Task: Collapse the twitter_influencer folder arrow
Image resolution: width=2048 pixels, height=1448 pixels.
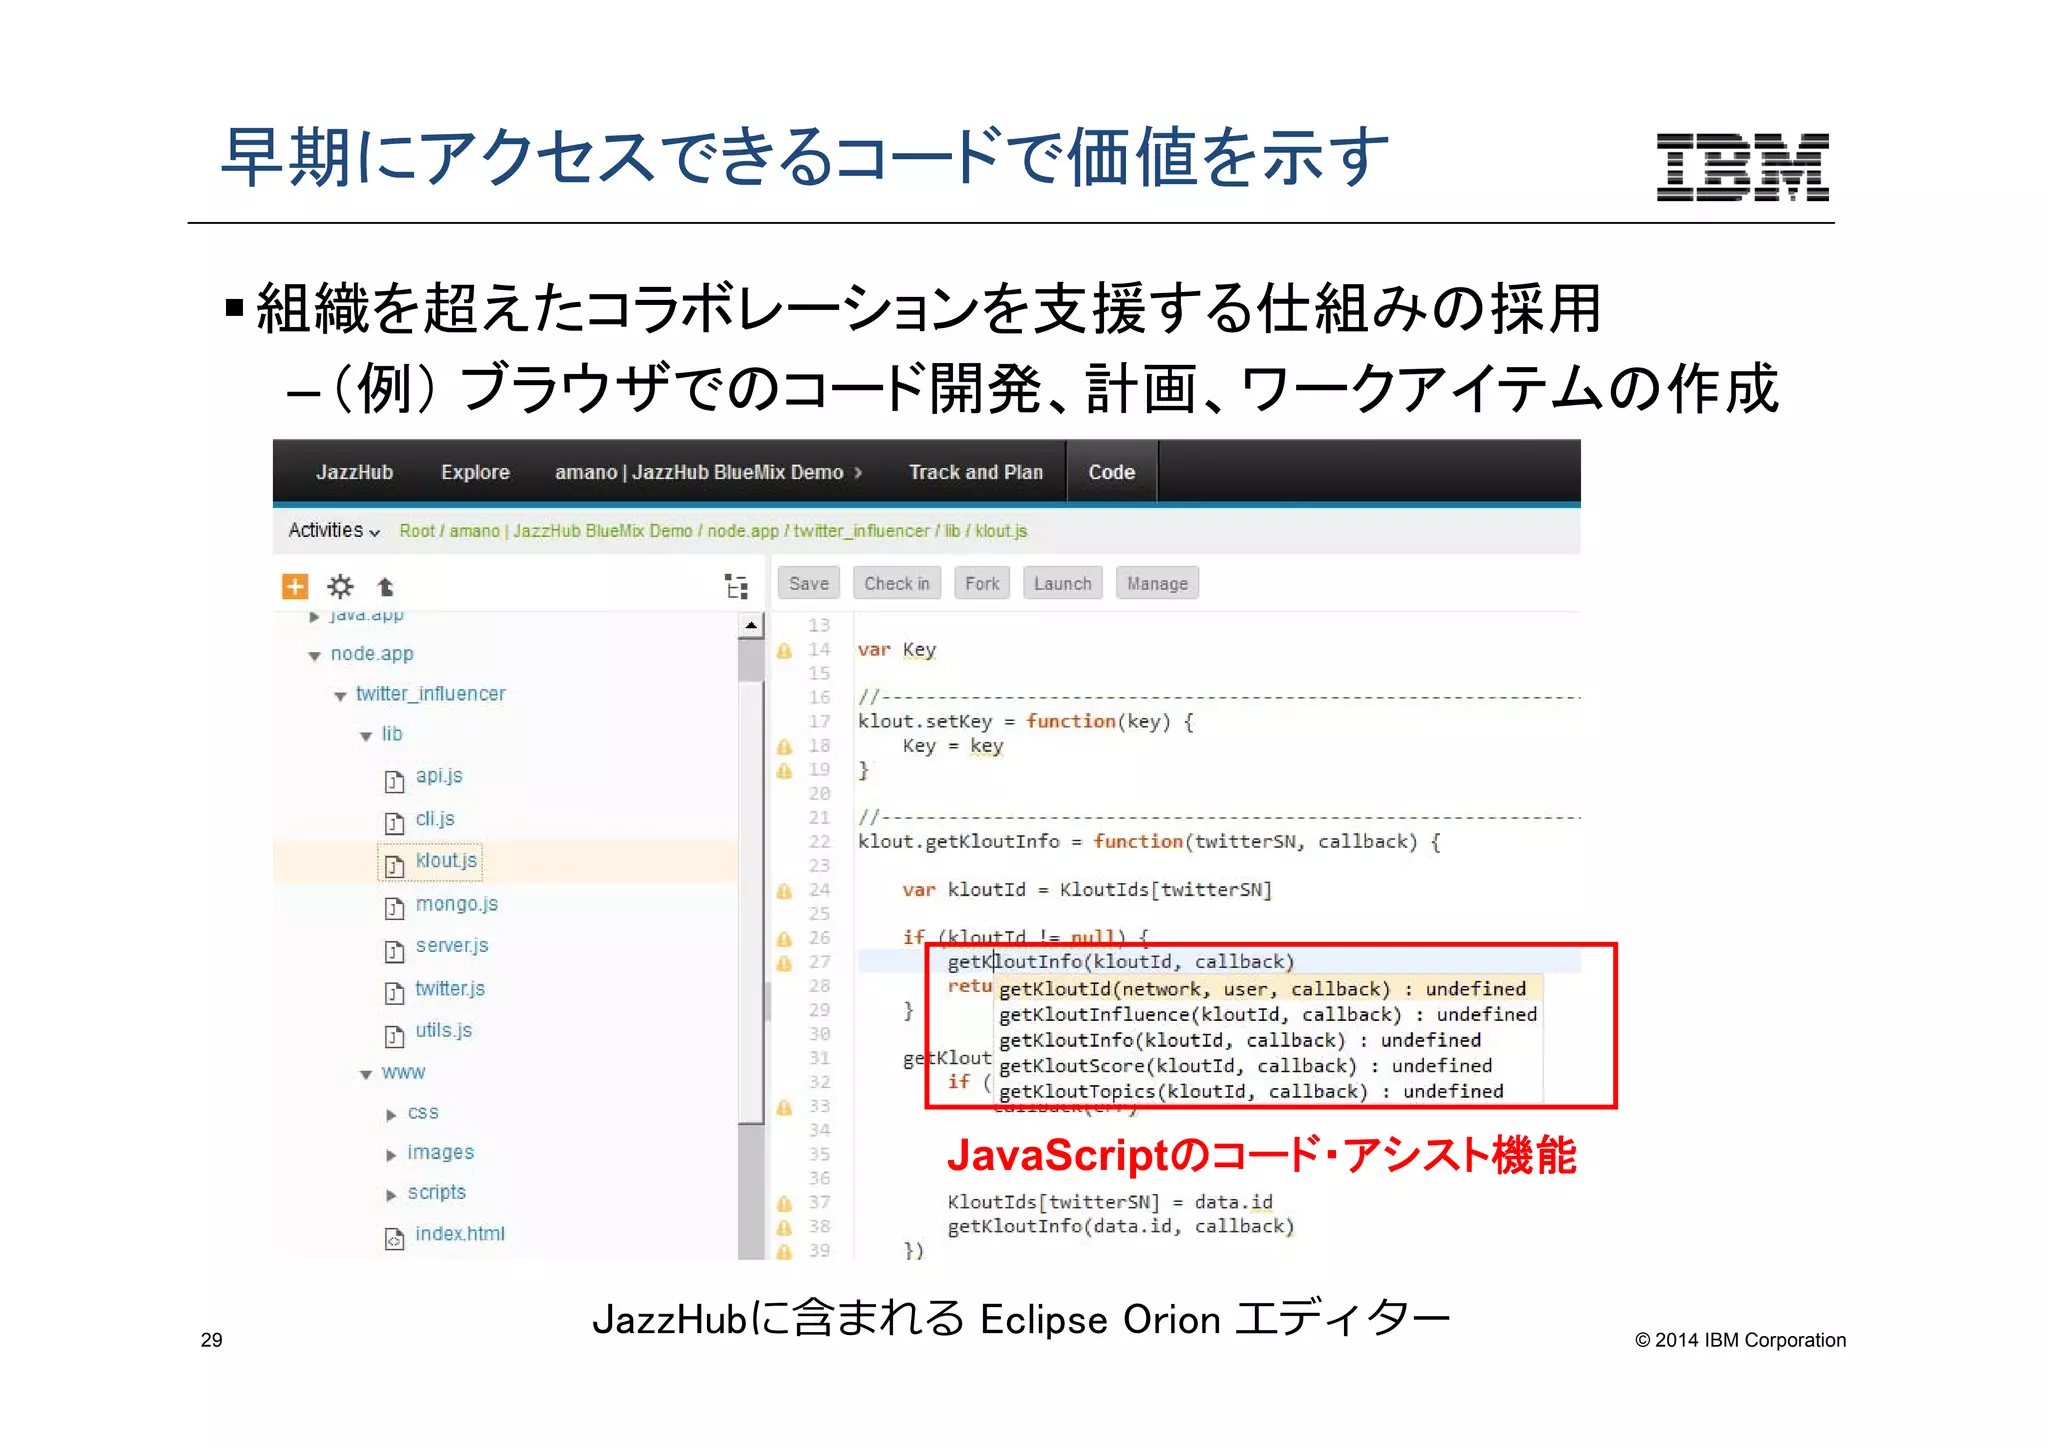Action: pos(340,696)
